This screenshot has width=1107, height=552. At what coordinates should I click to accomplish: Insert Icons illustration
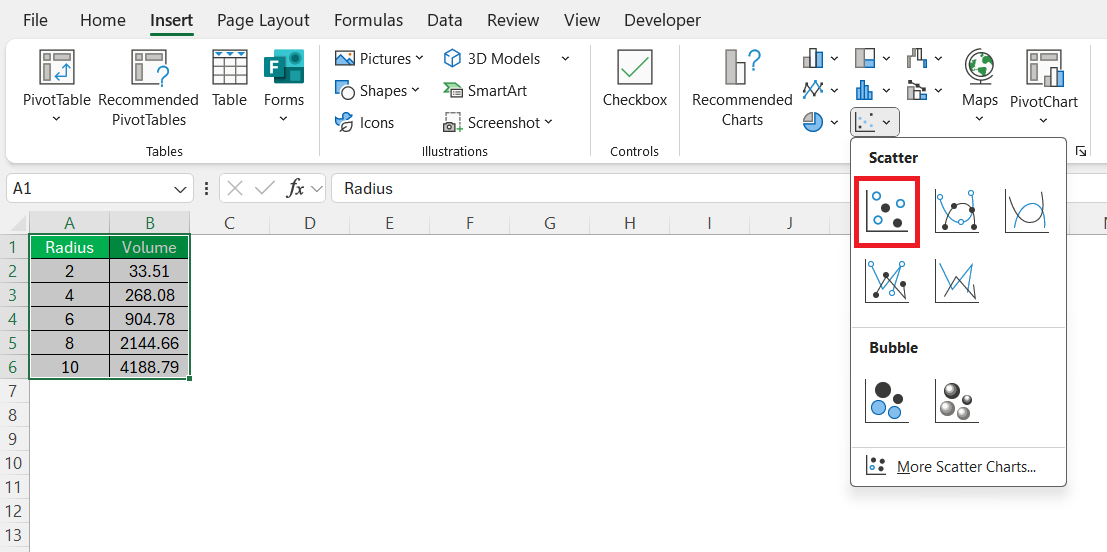click(x=364, y=122)
